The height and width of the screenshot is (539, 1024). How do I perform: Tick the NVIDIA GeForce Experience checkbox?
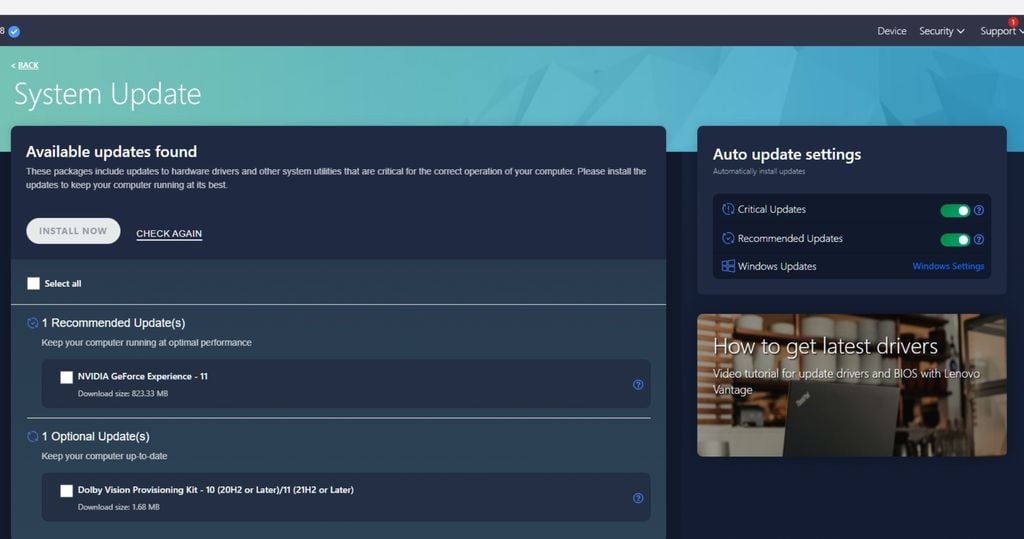tap(66, 377)
